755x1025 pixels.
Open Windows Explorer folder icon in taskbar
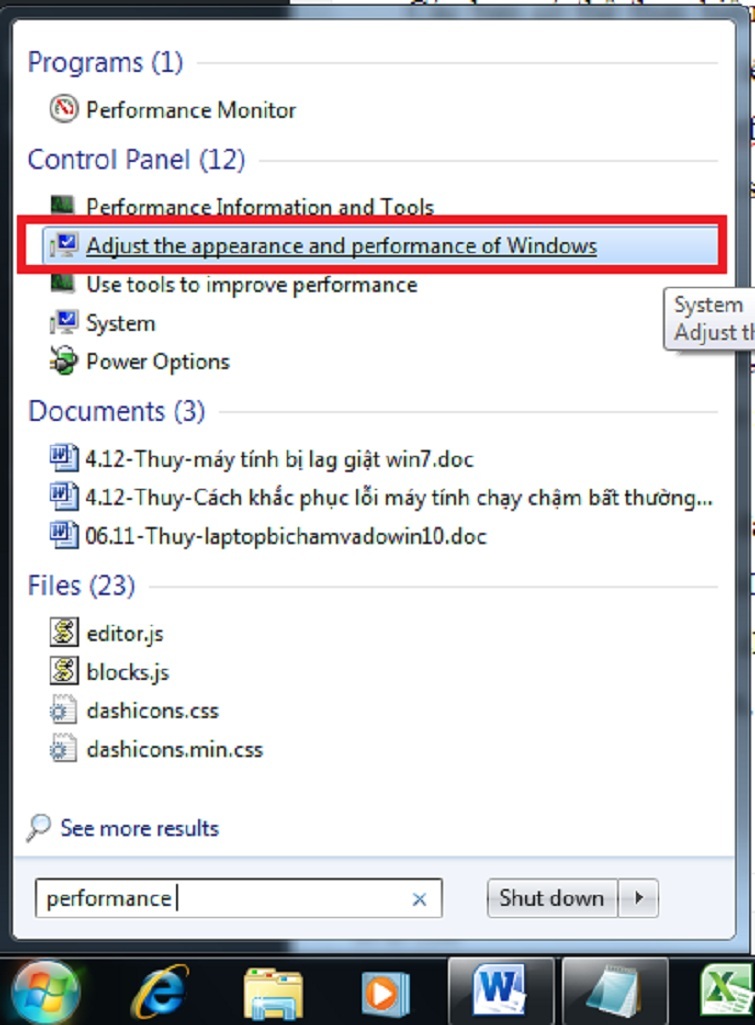pos(273,993)
